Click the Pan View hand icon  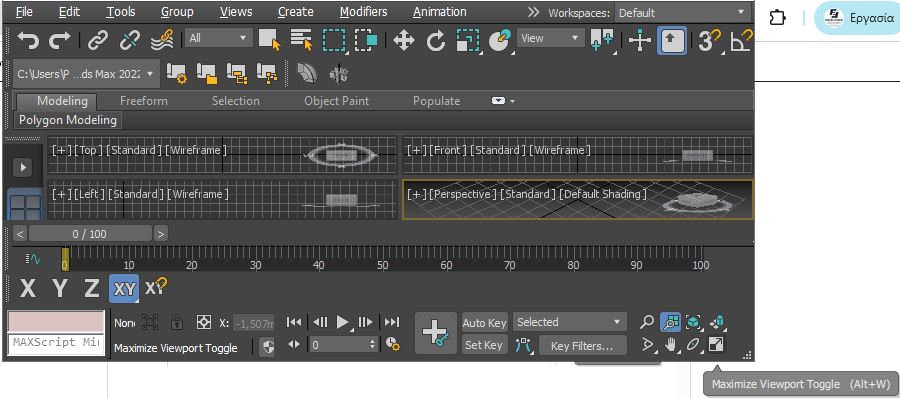point(670,345)
